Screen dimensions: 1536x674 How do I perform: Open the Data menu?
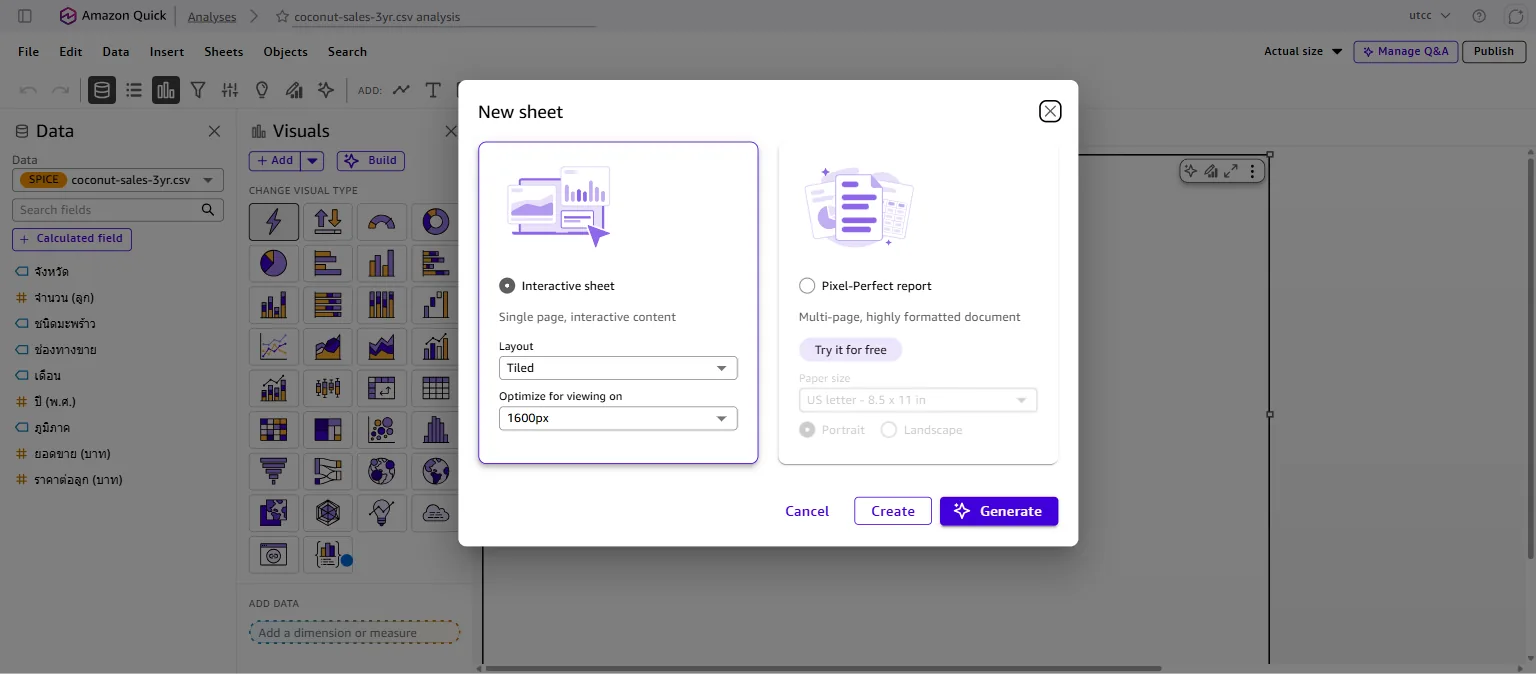(116, 52)
